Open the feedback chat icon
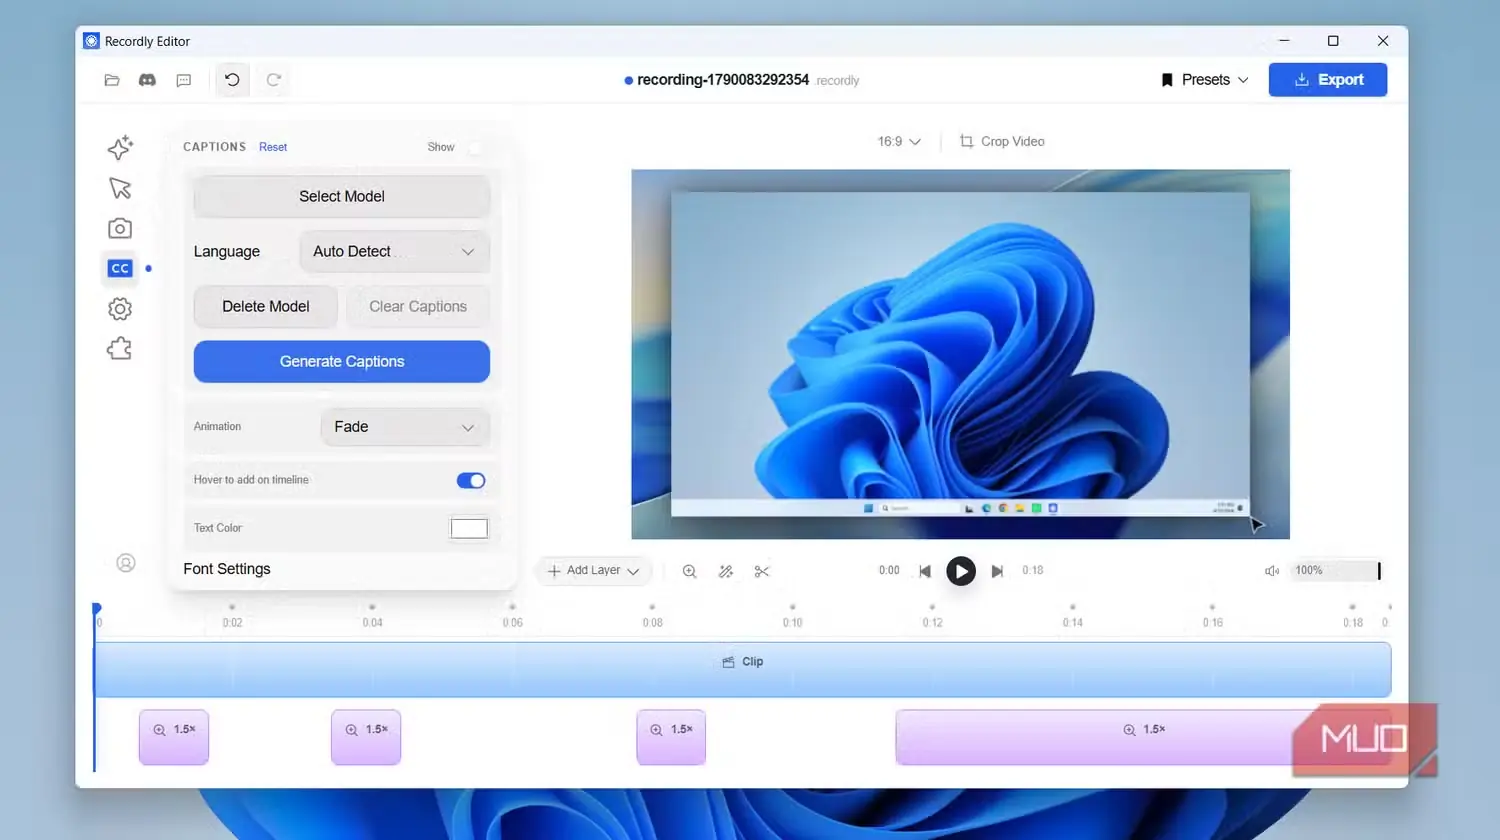1500x840 pixels. click(x=183, y=80)
